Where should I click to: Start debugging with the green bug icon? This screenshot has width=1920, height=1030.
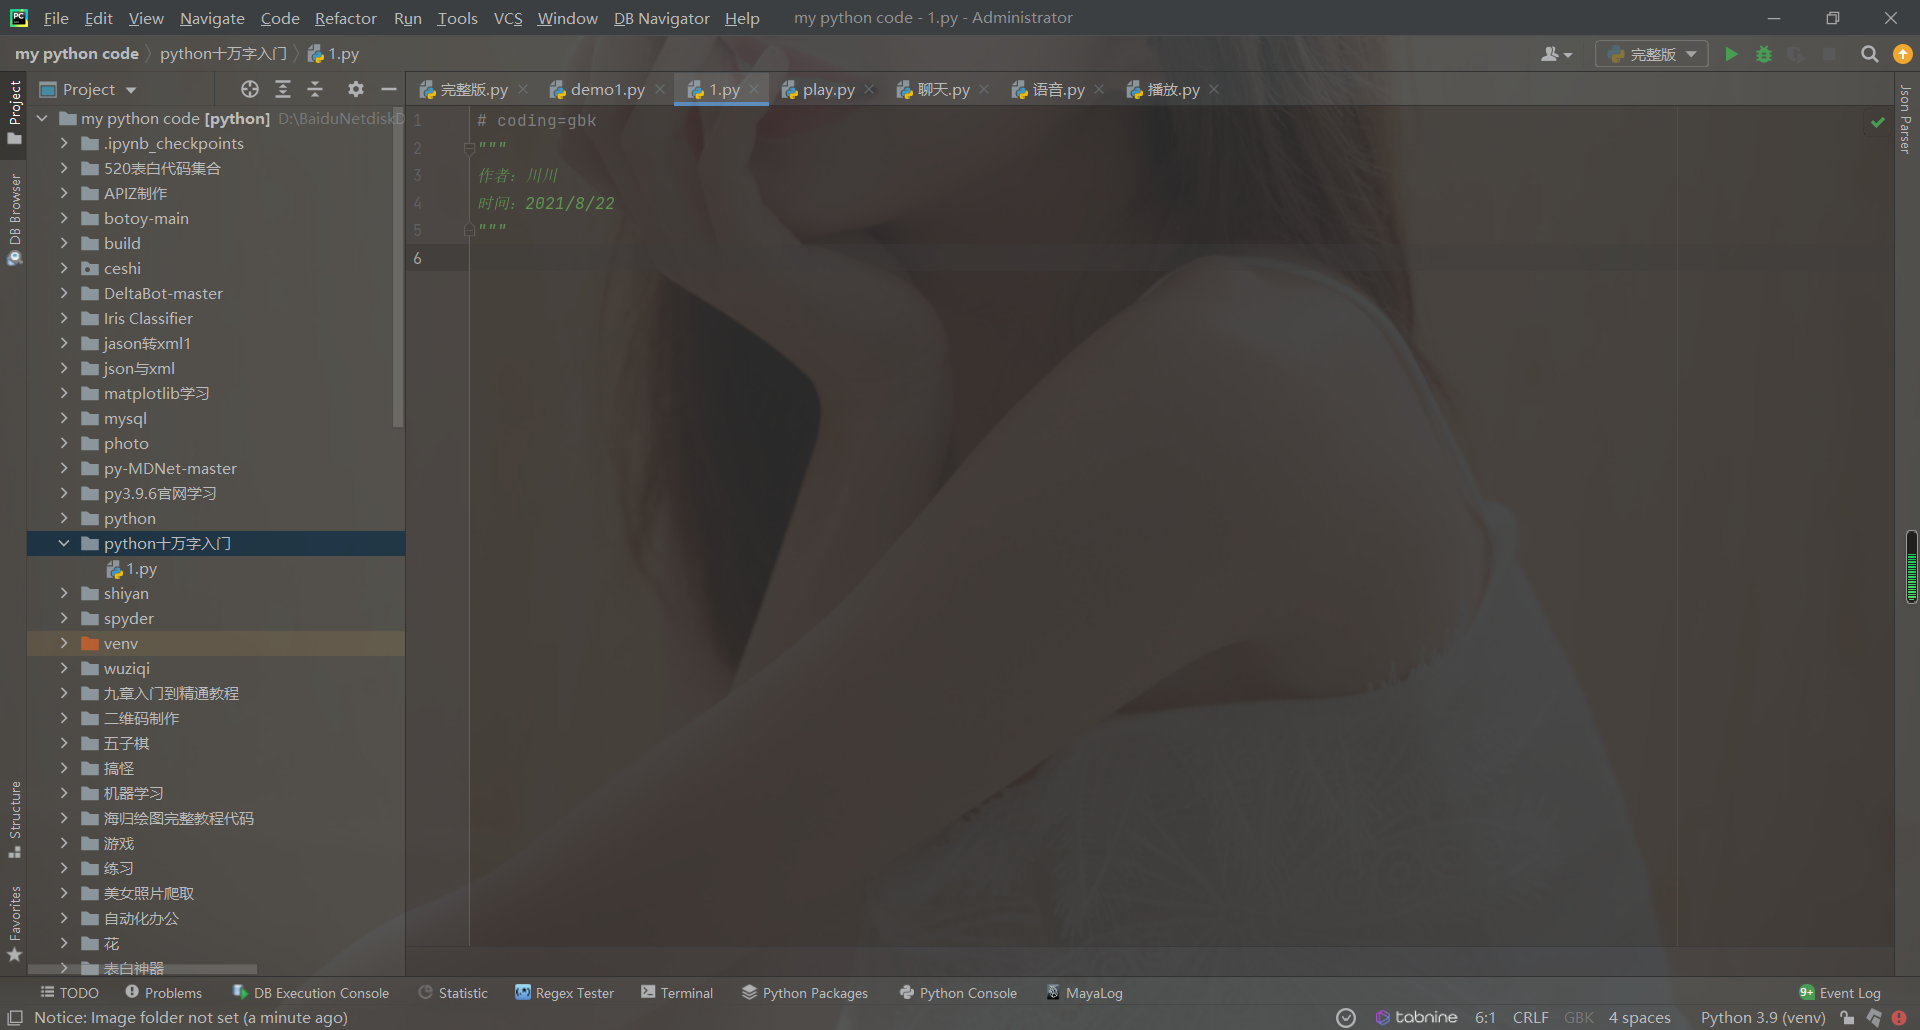(x=1764, y=54)
